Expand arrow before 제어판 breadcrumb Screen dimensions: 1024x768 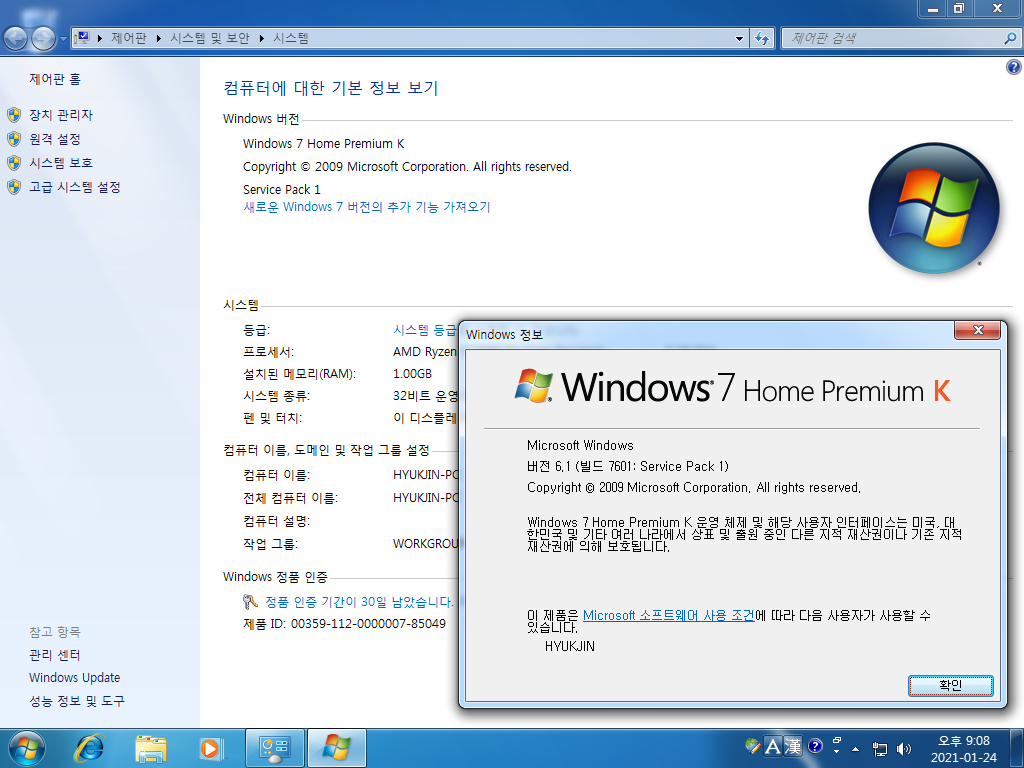click(x=100, y=39)
